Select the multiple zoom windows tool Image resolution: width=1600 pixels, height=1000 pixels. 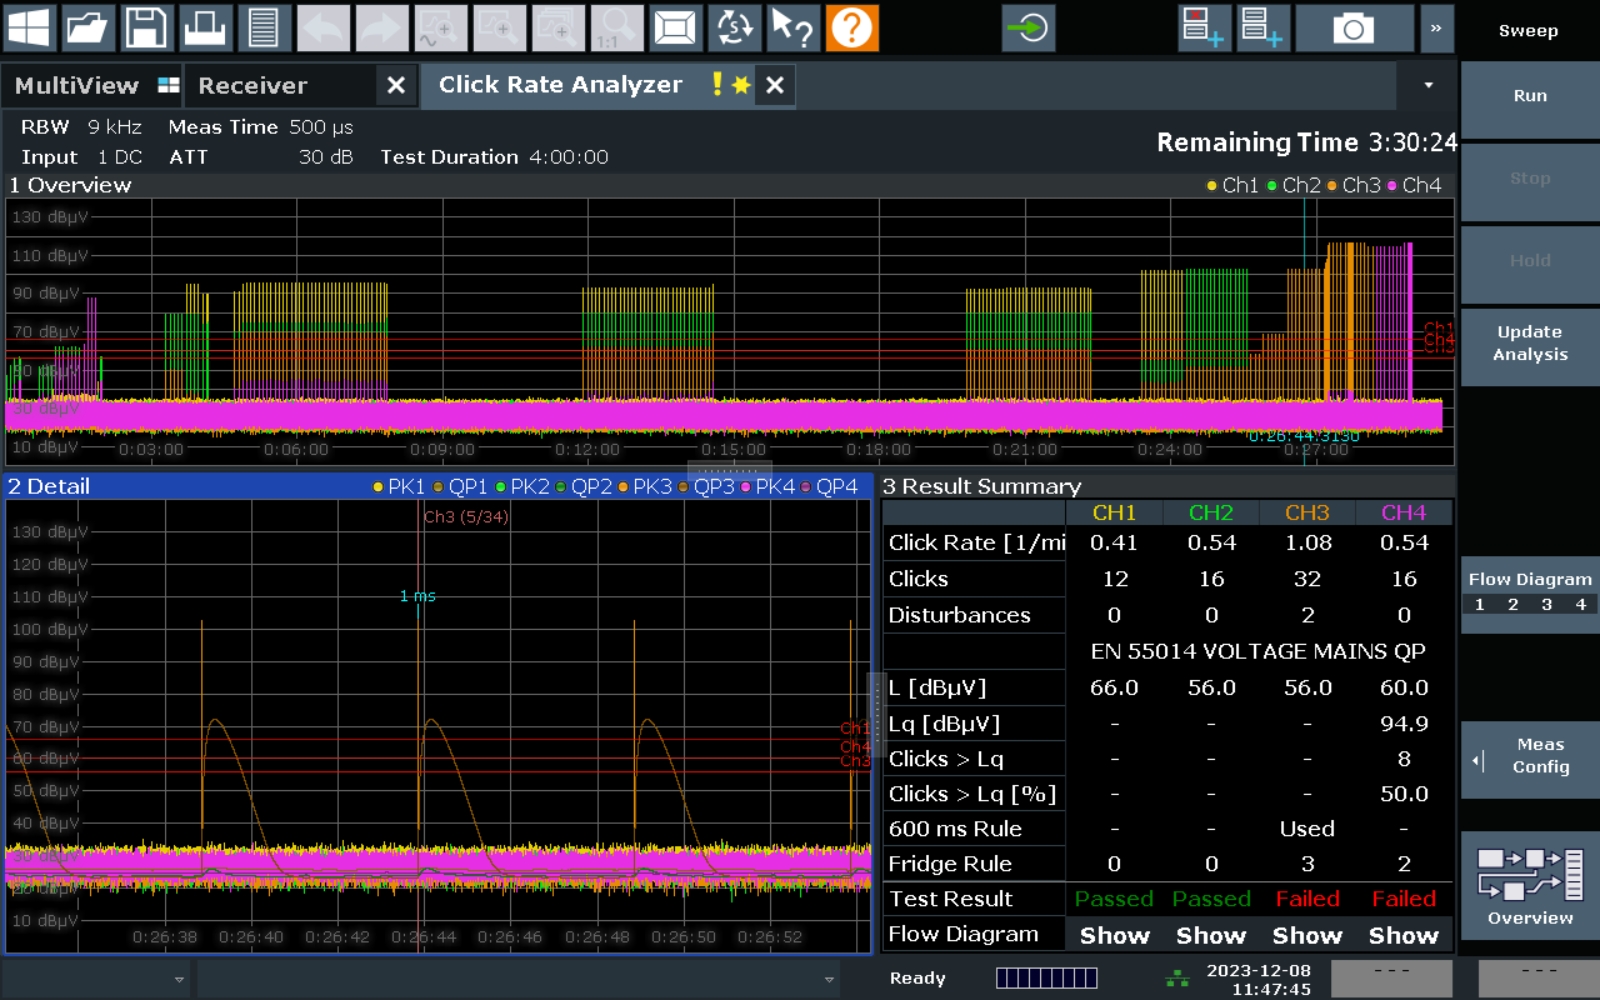pos(558,27)
